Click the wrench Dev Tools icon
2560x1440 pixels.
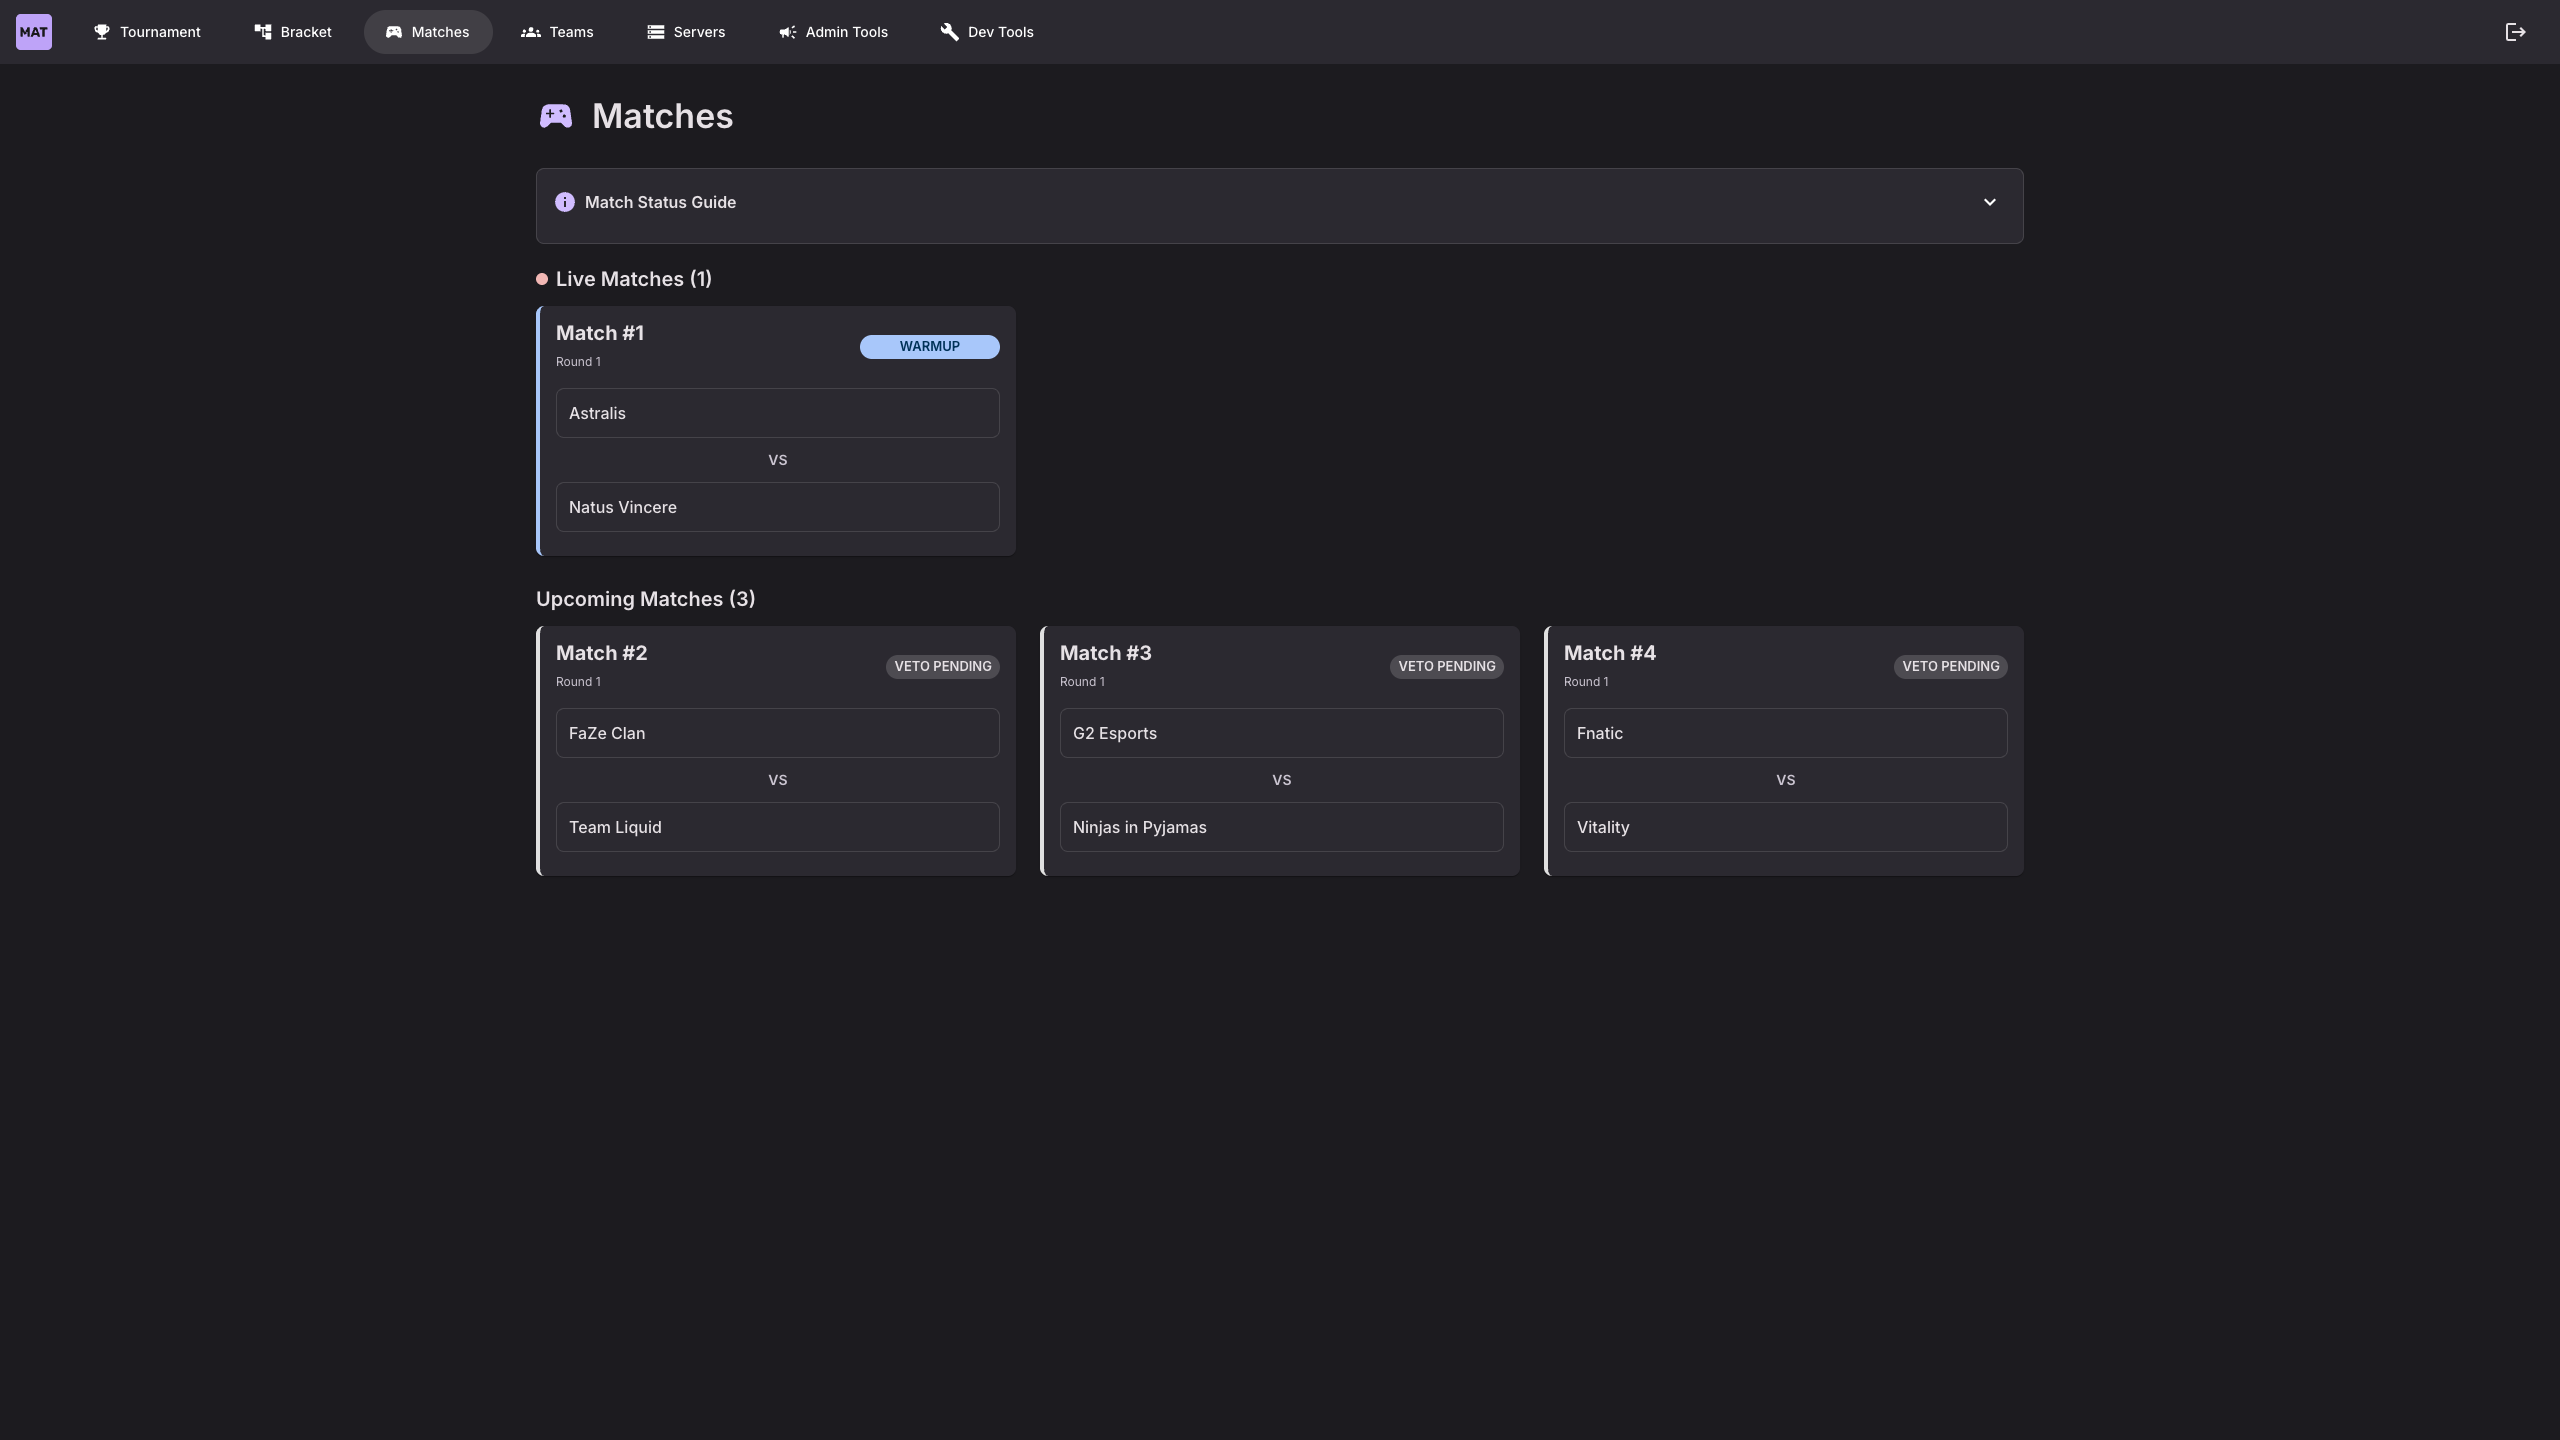pos(950,32)
